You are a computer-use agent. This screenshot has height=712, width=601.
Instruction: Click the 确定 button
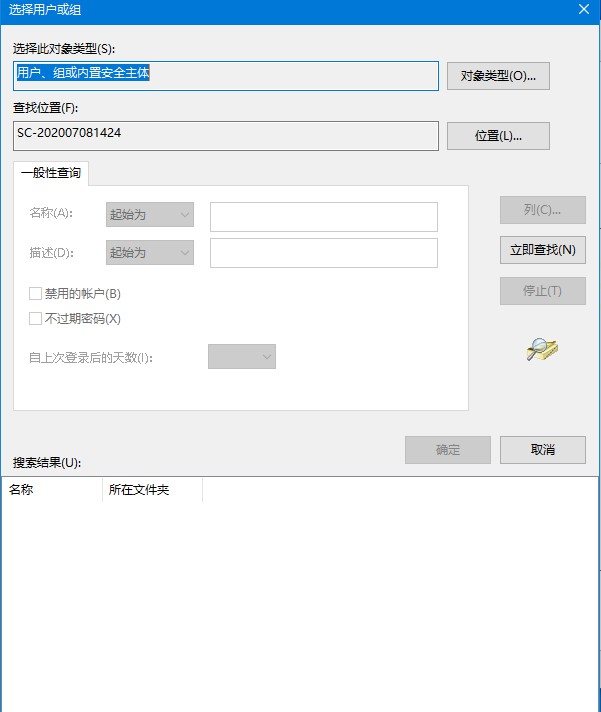pyautogui.click(x=447, y=450)
